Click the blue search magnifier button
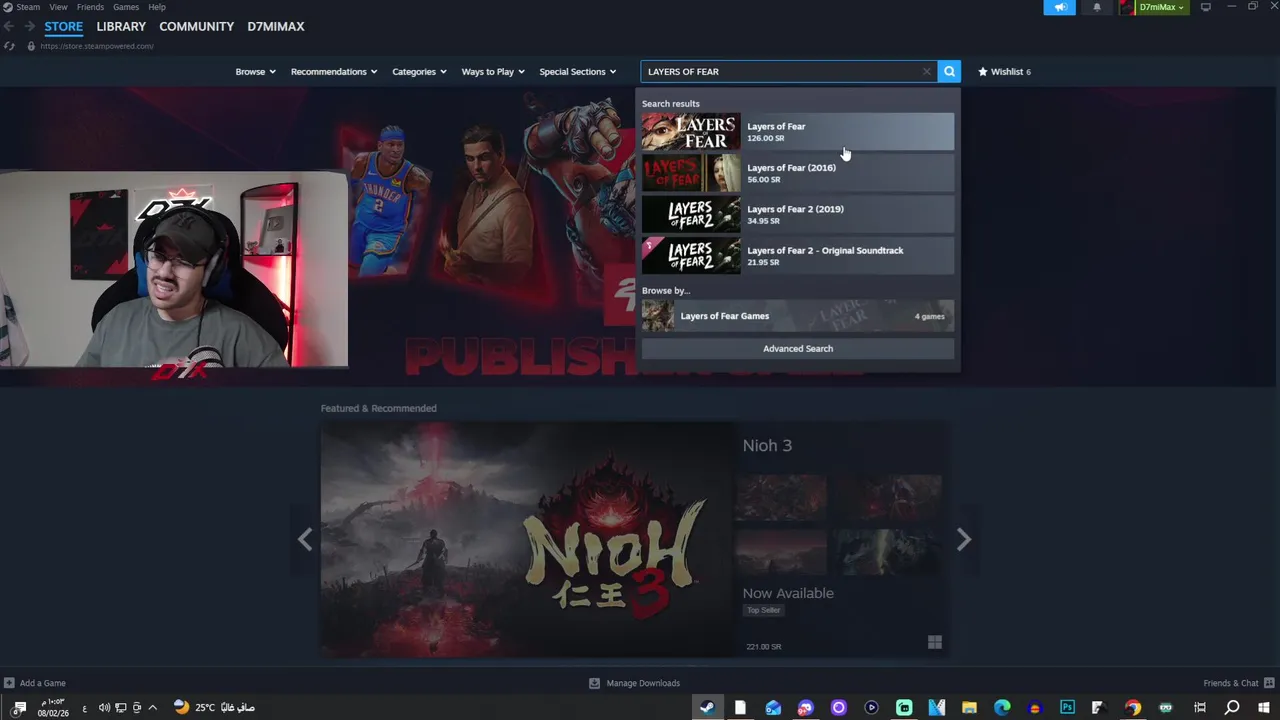 (949, 71)
